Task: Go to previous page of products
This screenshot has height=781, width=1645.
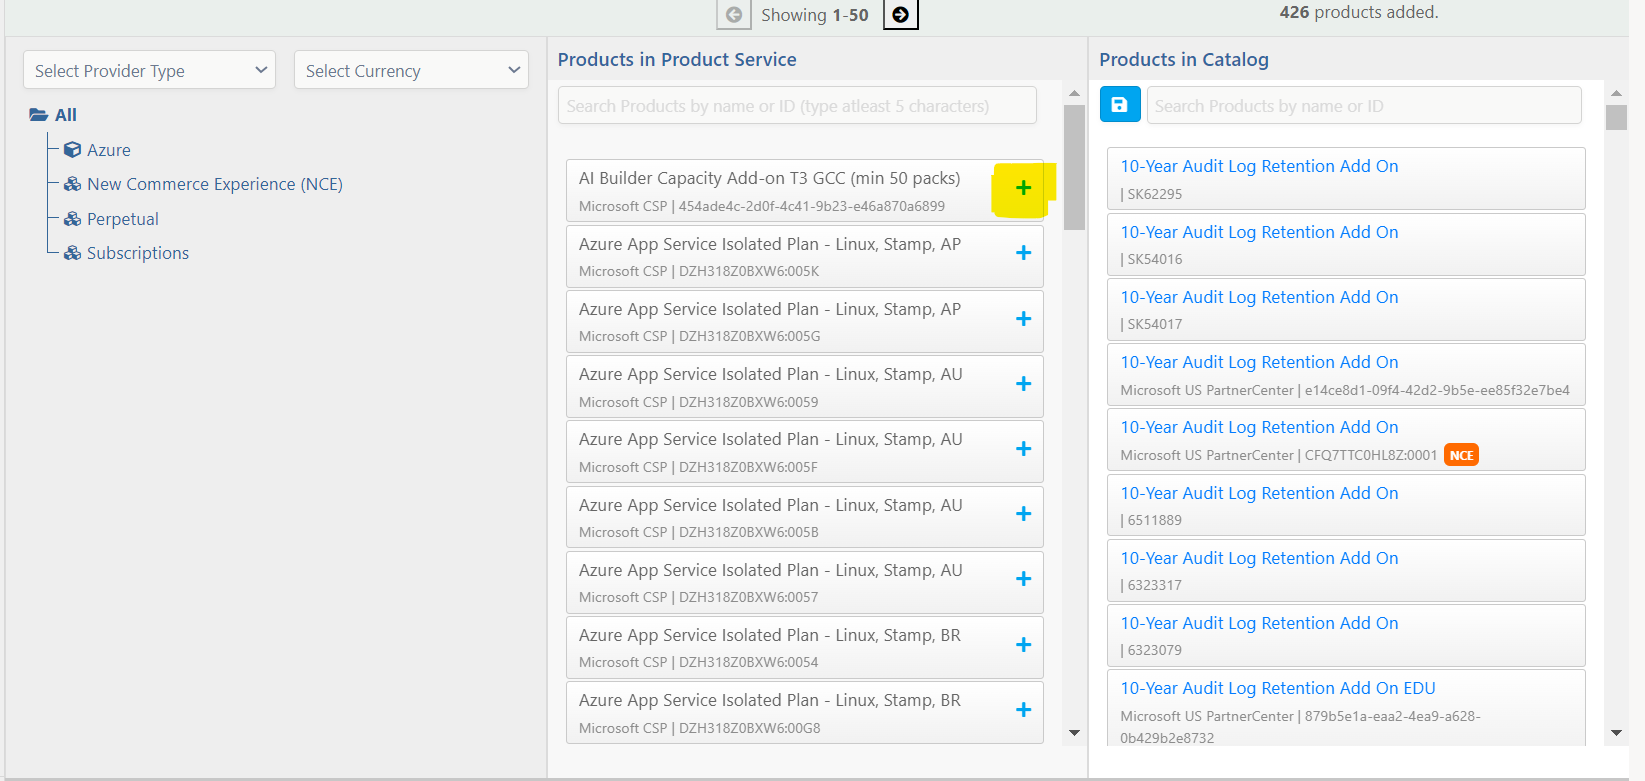Action: [734, 15]
